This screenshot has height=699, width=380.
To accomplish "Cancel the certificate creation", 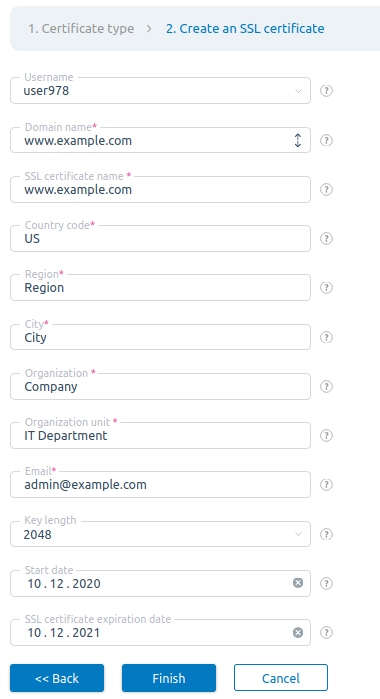I will click(281, 678).
